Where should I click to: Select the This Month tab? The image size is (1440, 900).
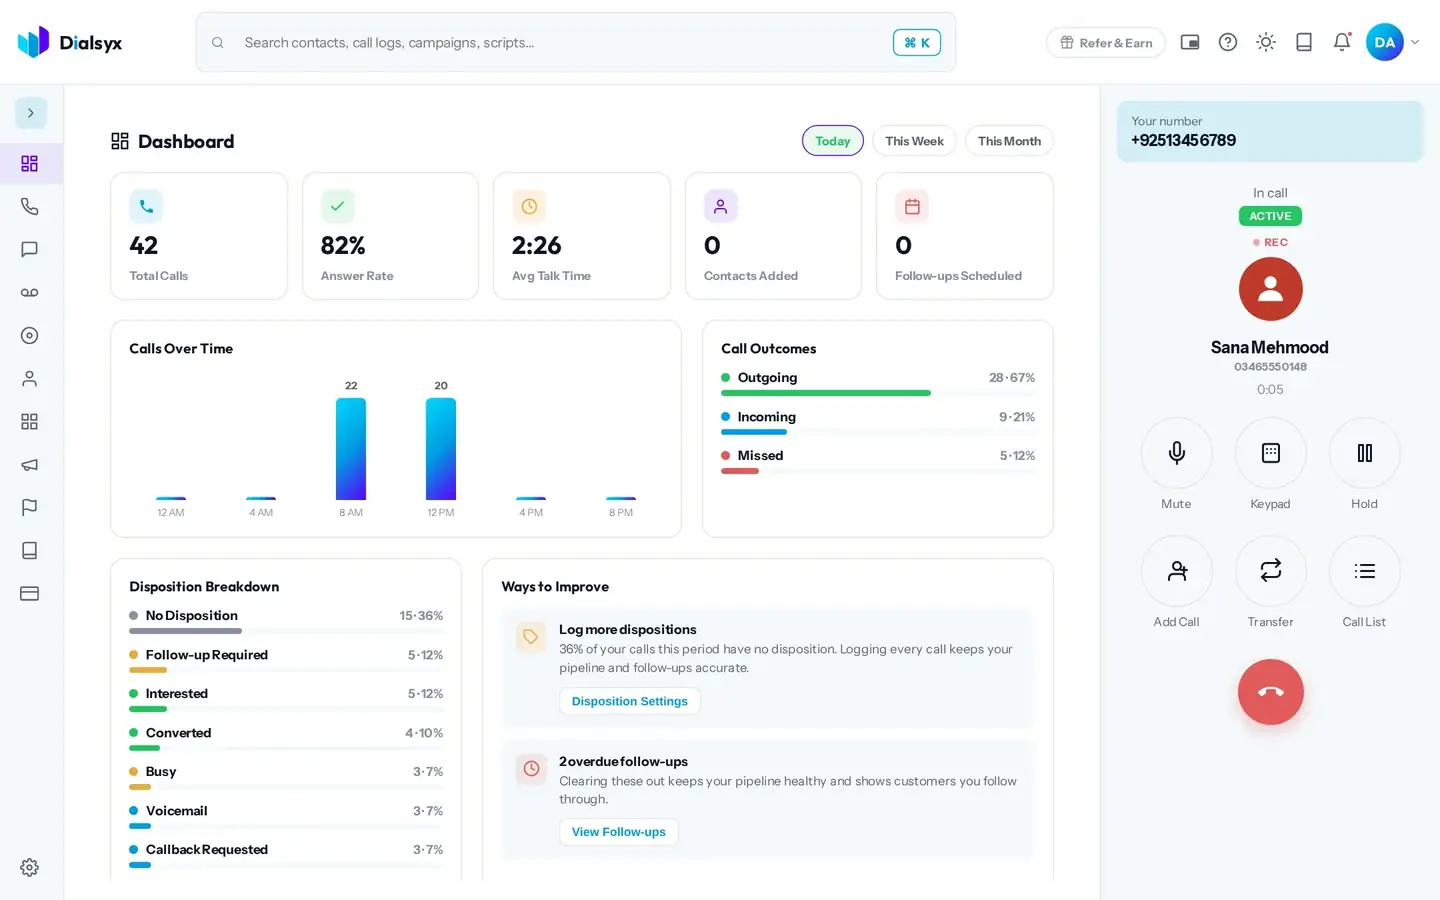[1009, 141]
